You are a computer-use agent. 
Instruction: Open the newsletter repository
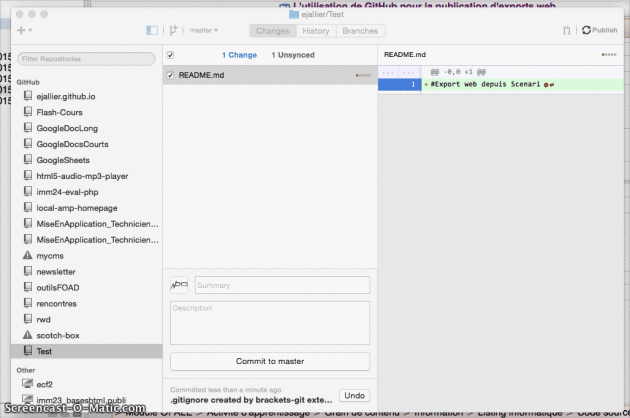click(56, 272)
